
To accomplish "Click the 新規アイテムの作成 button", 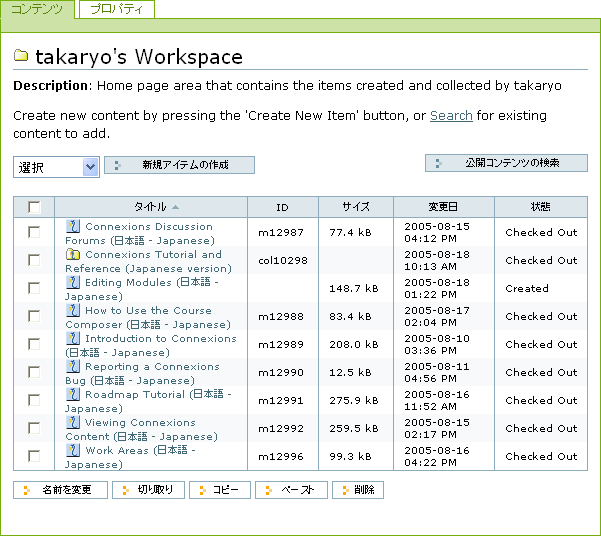I will tap(179, 165).
